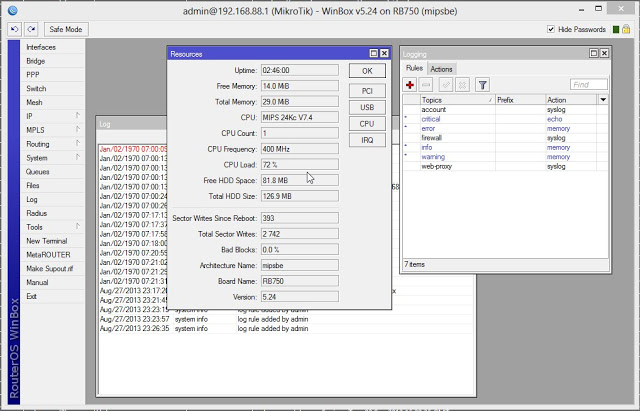This screenshot has width=640, height=411.
Task: Click the PCI button
Action: 367,91
